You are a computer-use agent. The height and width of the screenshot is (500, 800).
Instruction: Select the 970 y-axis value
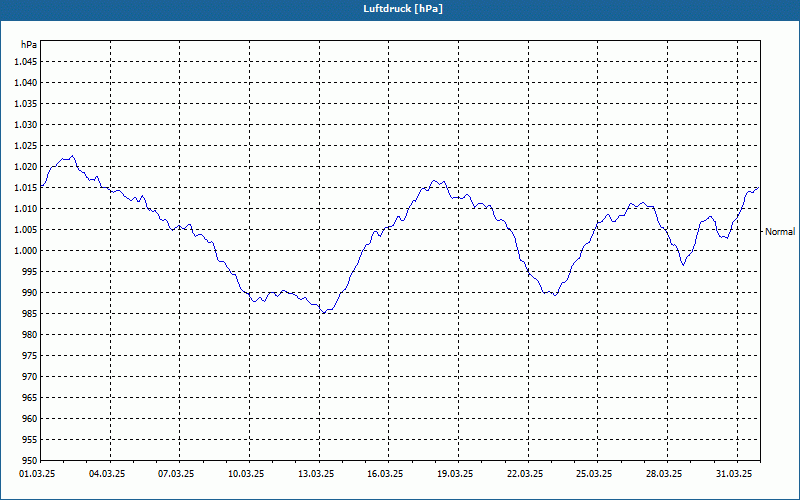[31, 377]
